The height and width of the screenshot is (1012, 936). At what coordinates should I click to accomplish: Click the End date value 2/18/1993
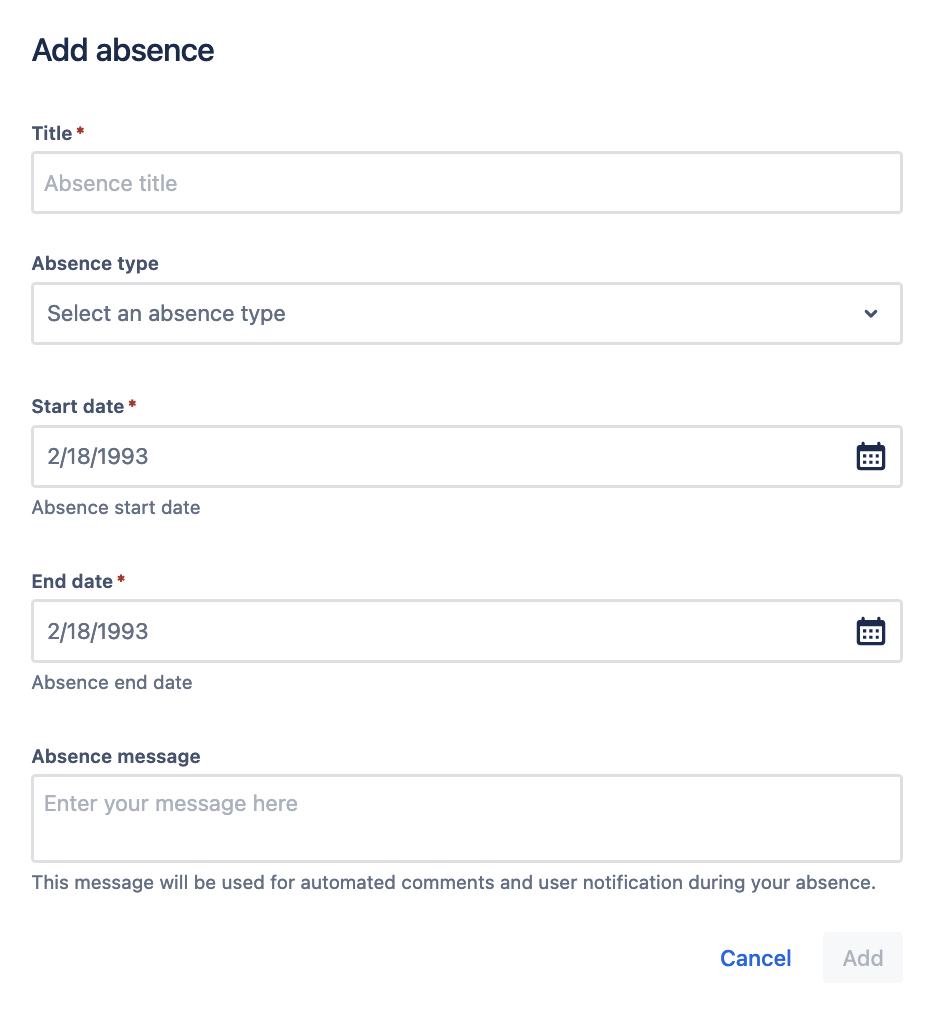click(x=98, y=632)
